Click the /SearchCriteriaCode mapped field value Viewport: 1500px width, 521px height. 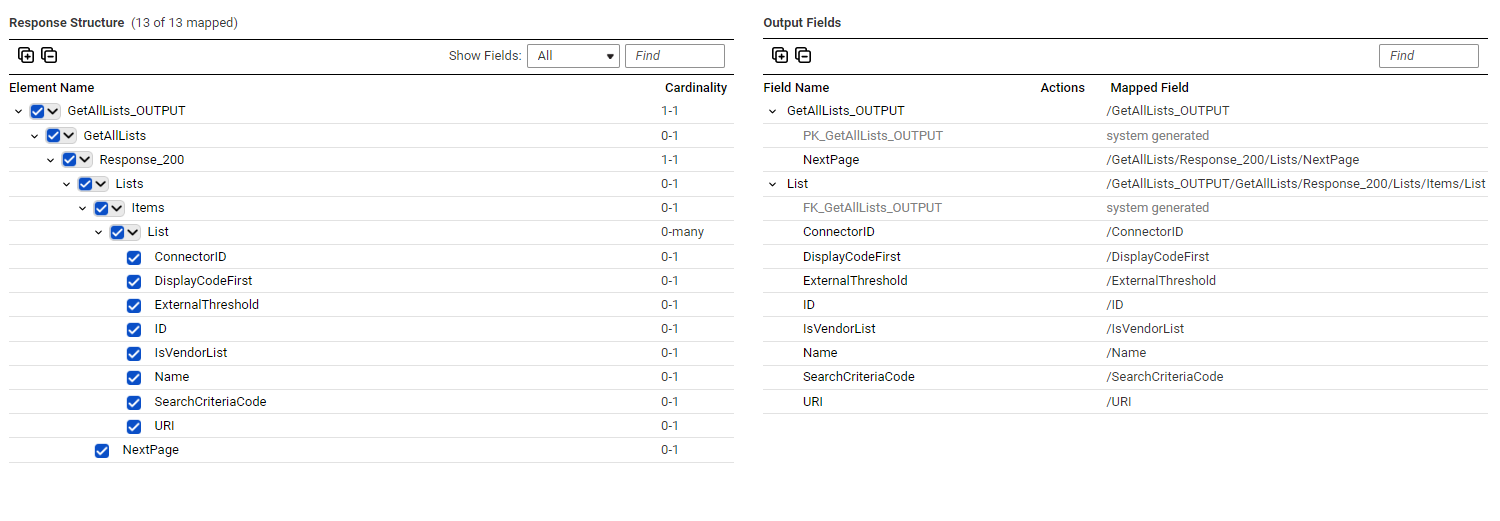1164,377
